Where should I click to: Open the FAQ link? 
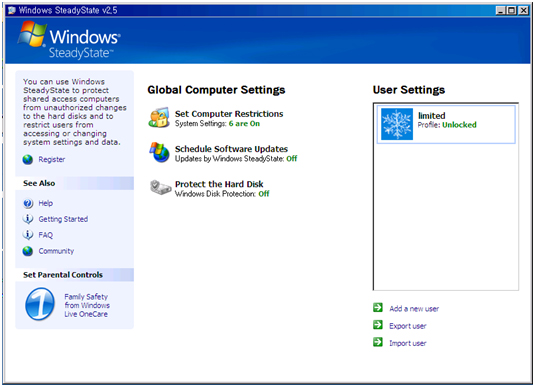click(x=45, y=235)
